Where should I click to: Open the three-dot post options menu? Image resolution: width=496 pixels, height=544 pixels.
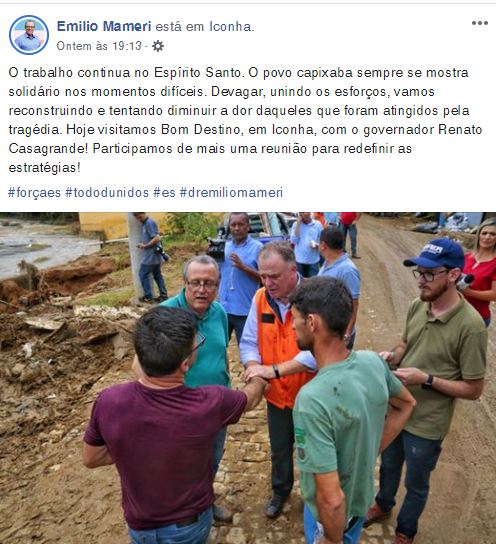(480, 23)
